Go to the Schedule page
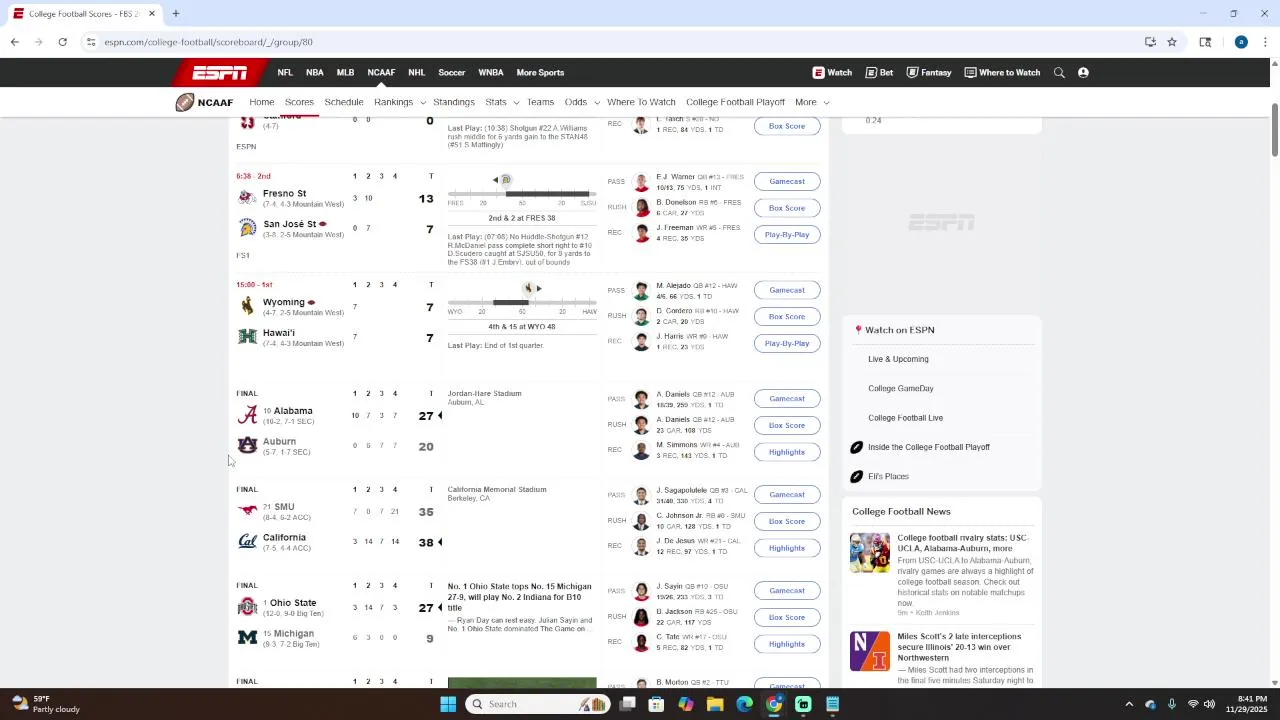1280x720 pixels. point(343,102)
